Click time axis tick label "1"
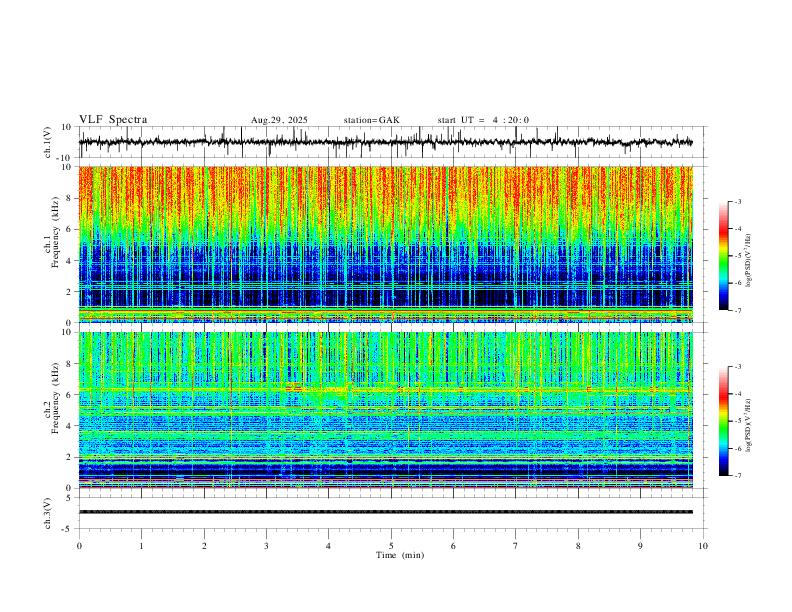The height and width of the screenshot is (612, 792). pyautogui.click(x=141, y=546)
